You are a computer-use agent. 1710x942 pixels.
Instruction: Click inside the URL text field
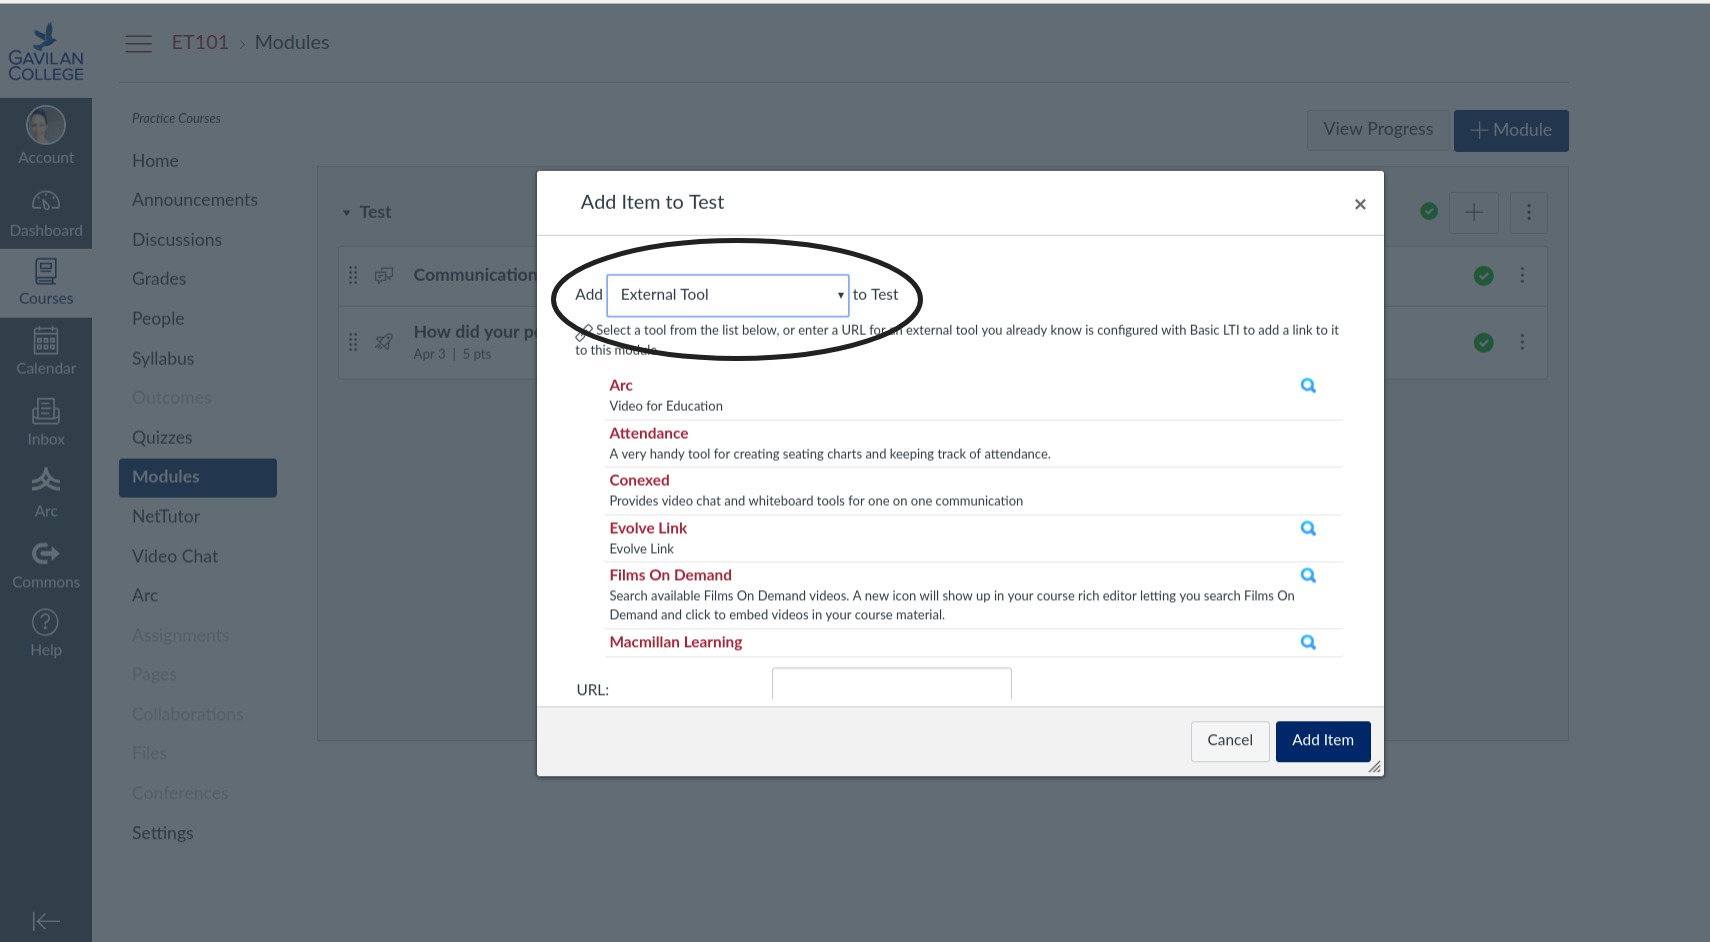coord(891,685)
